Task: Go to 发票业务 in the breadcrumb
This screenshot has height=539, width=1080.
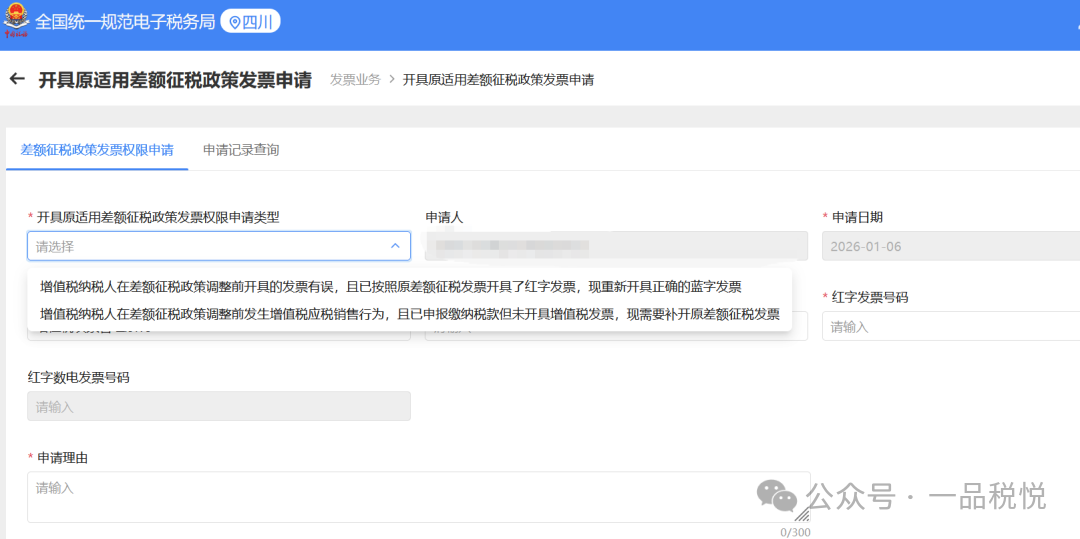Action: click(x=355, y=80)
